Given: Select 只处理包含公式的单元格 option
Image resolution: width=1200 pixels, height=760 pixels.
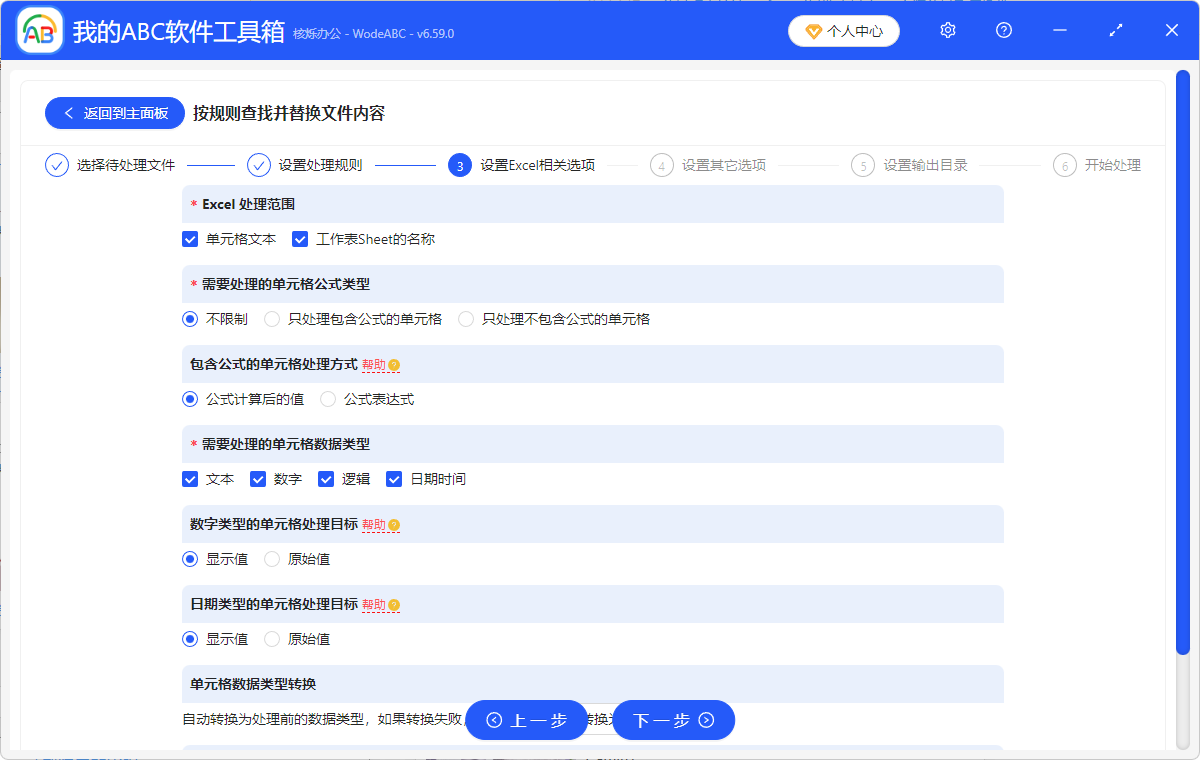Looking at the screenshot, I should click(272, 318).
